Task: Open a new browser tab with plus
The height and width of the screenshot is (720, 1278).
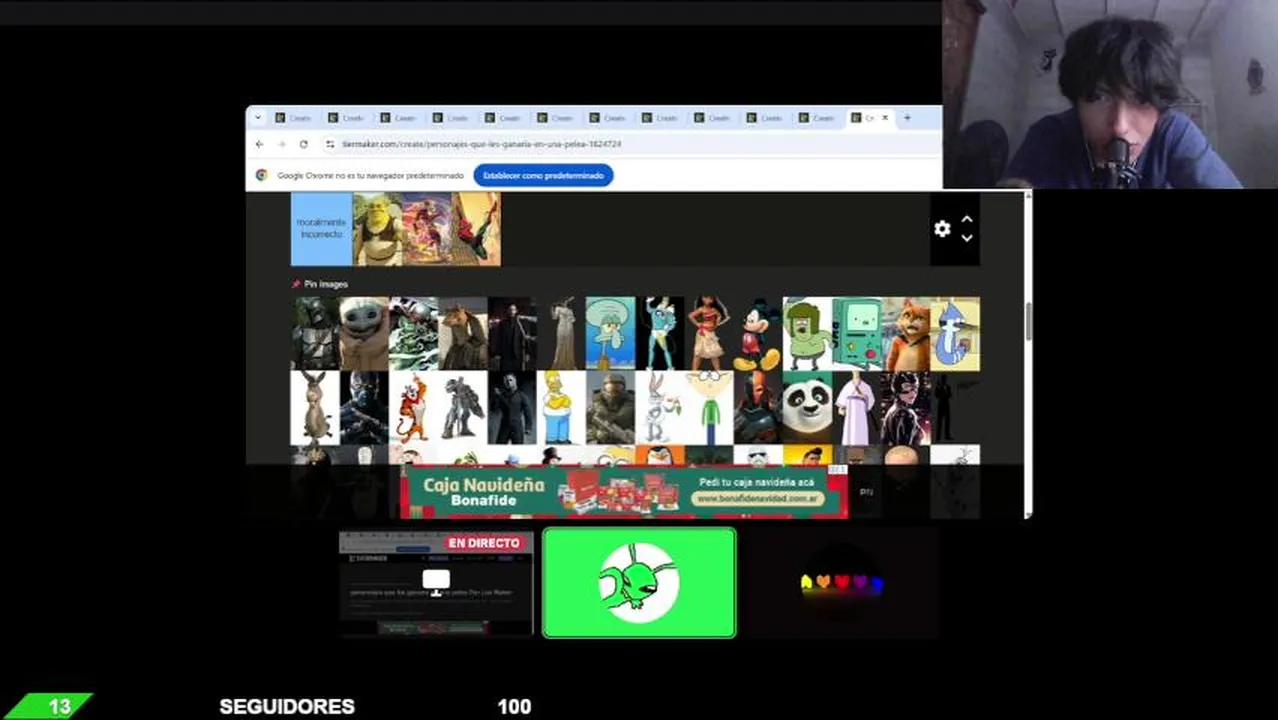Action: 907,118
